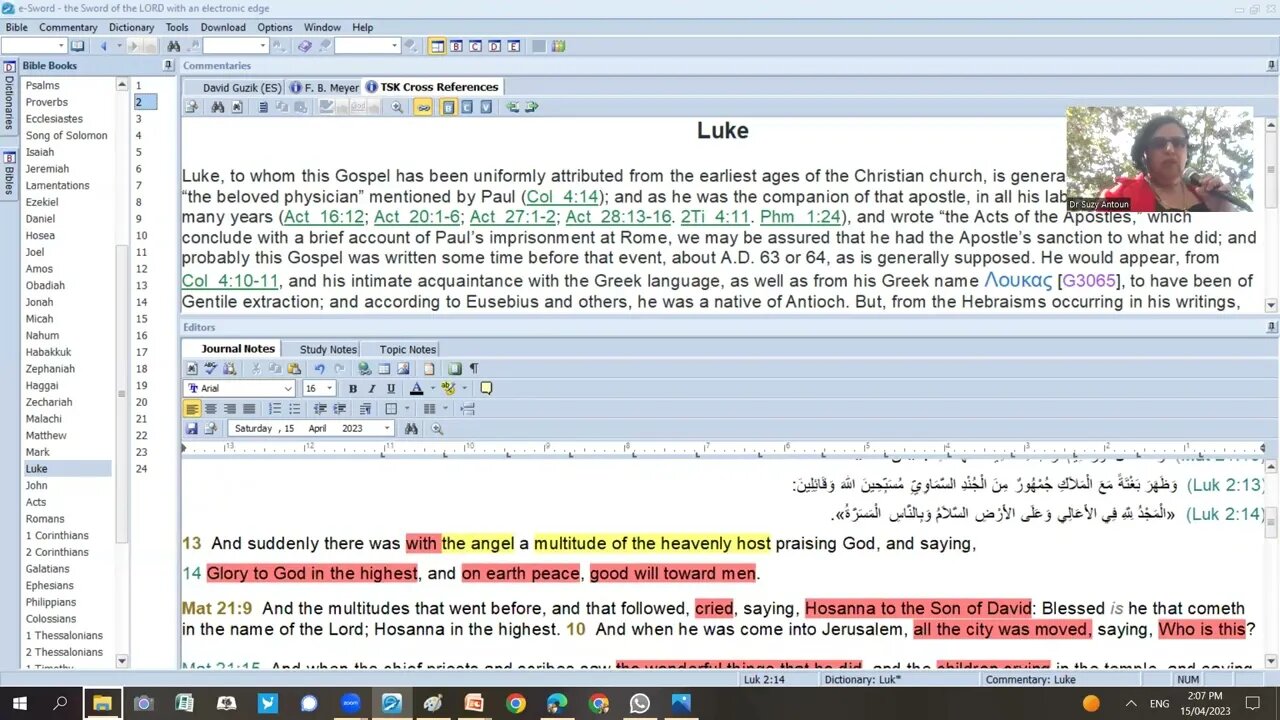Image resolution: width=1280 pixels, height=720 pixels.
Task: Run spell check in the editor toolbar
Action: point(211,368)
